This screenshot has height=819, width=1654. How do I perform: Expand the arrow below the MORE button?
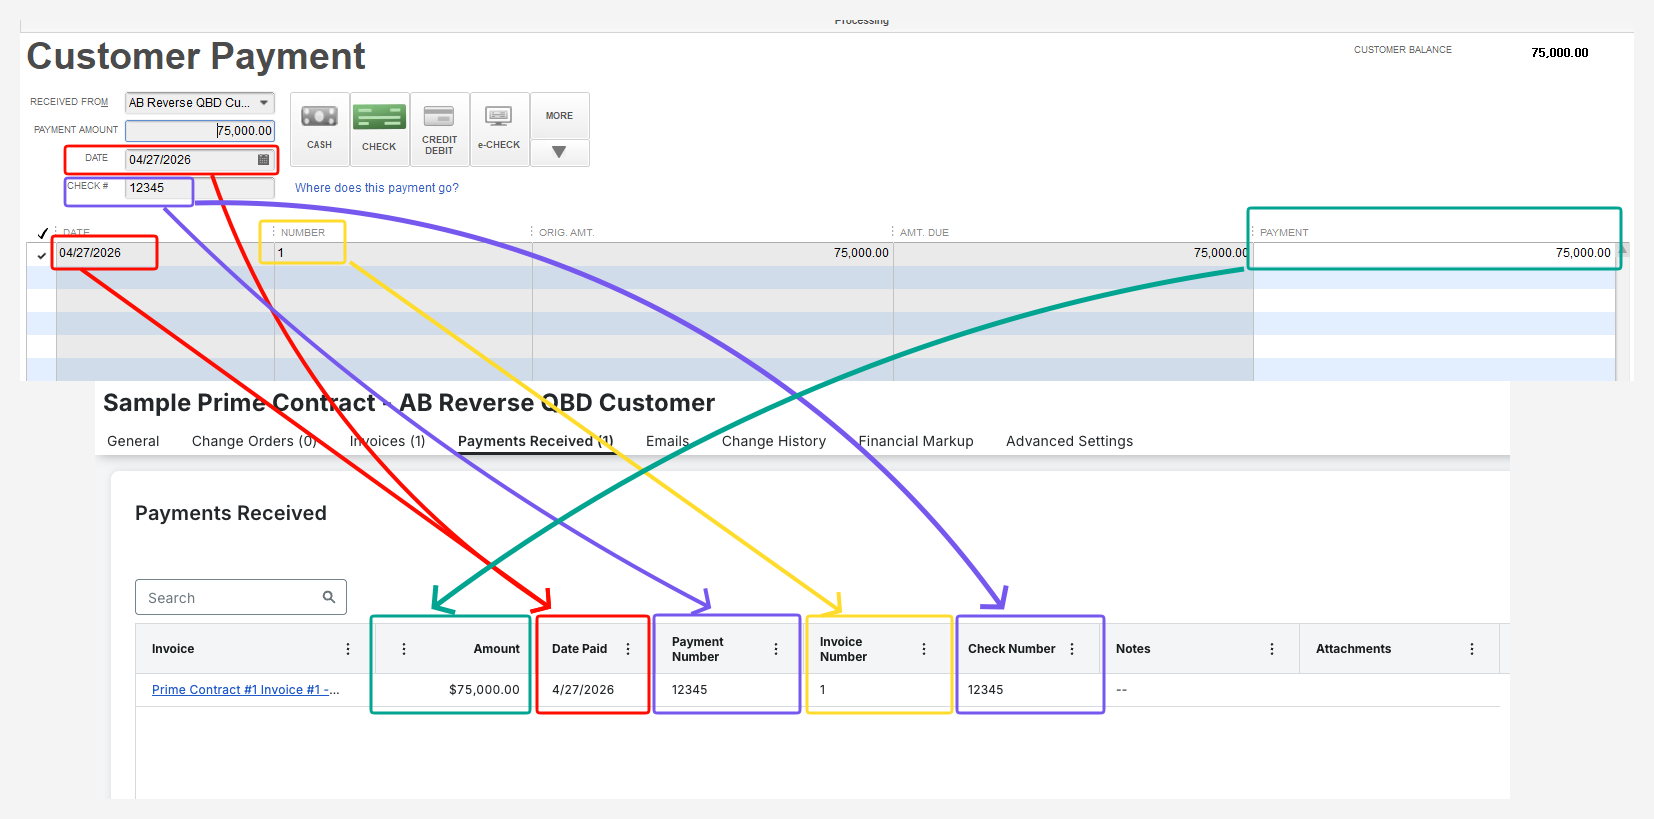(x=559, y=153)
